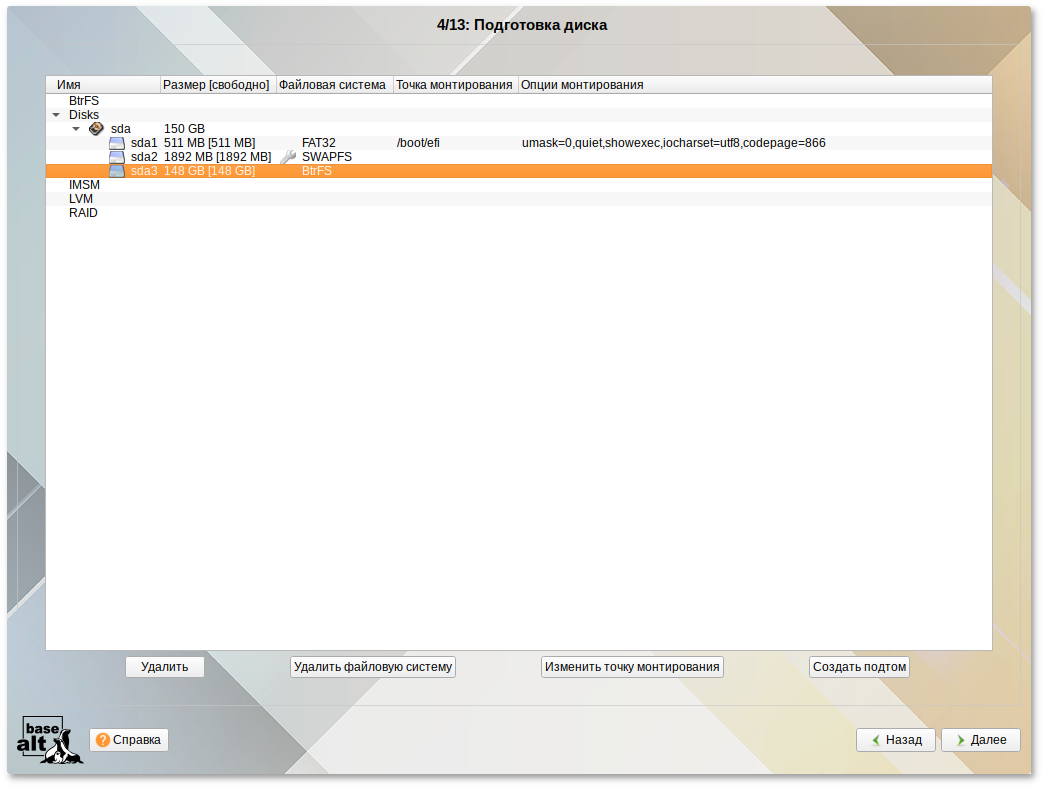Click the arrow icon on Назад button

tap(876, 740)
